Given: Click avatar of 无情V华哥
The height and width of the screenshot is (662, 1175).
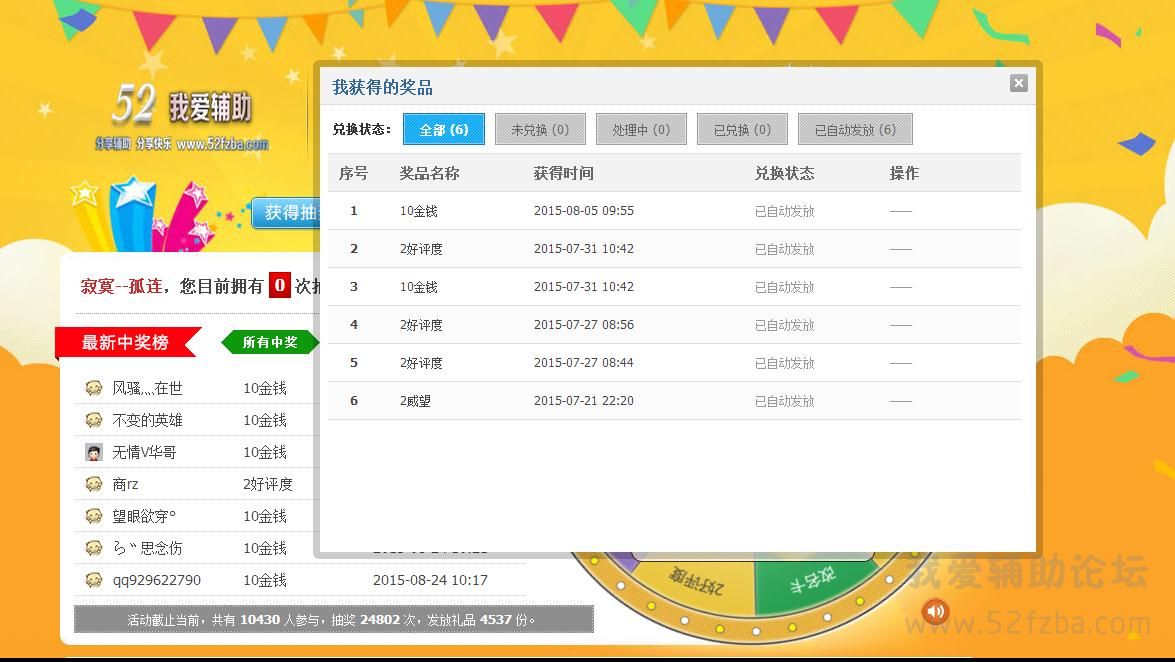Looking at the screenshot, I should coord(94,452).
